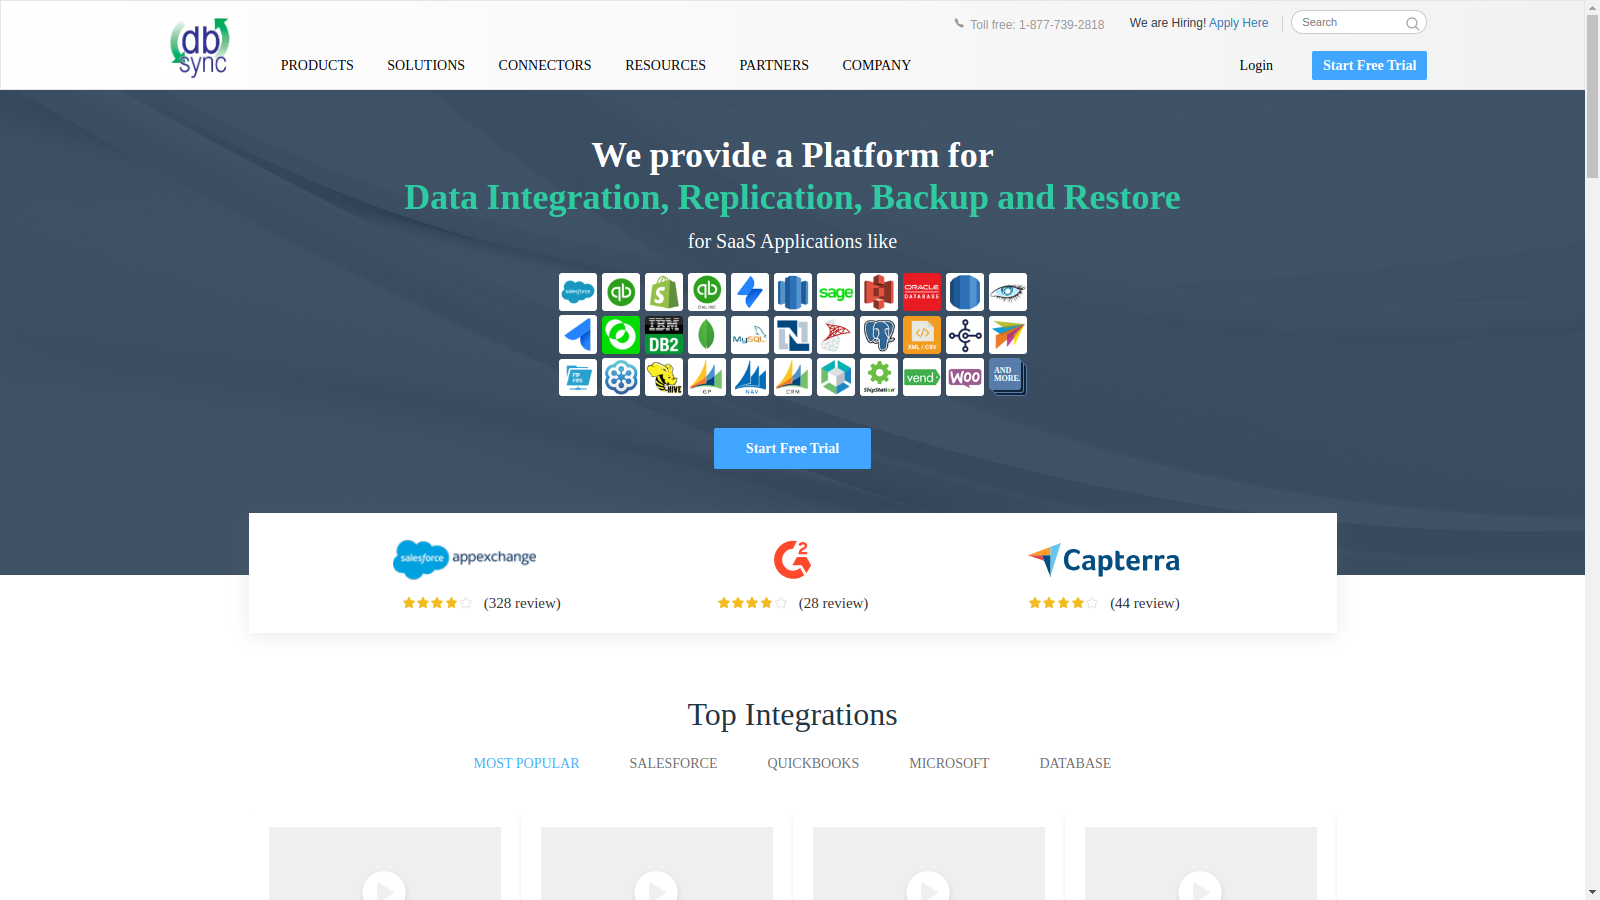
Task: Open the CONNECTORS menu
Action: pos(545,65)
